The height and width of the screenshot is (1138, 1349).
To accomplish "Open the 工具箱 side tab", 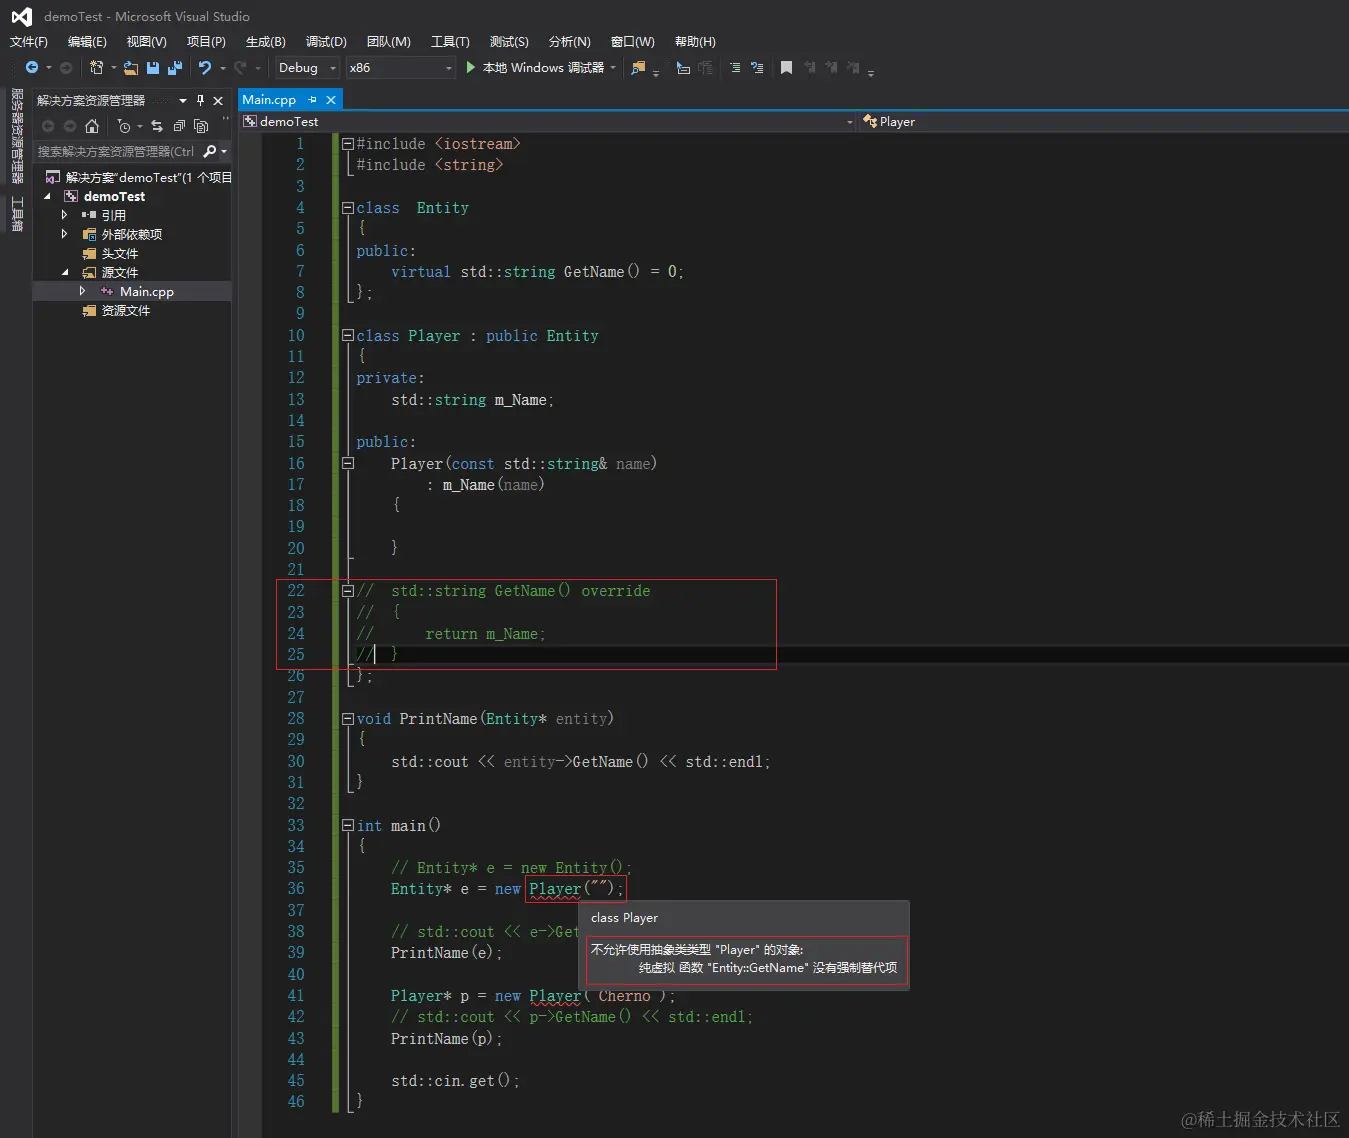I will [17, 214].
